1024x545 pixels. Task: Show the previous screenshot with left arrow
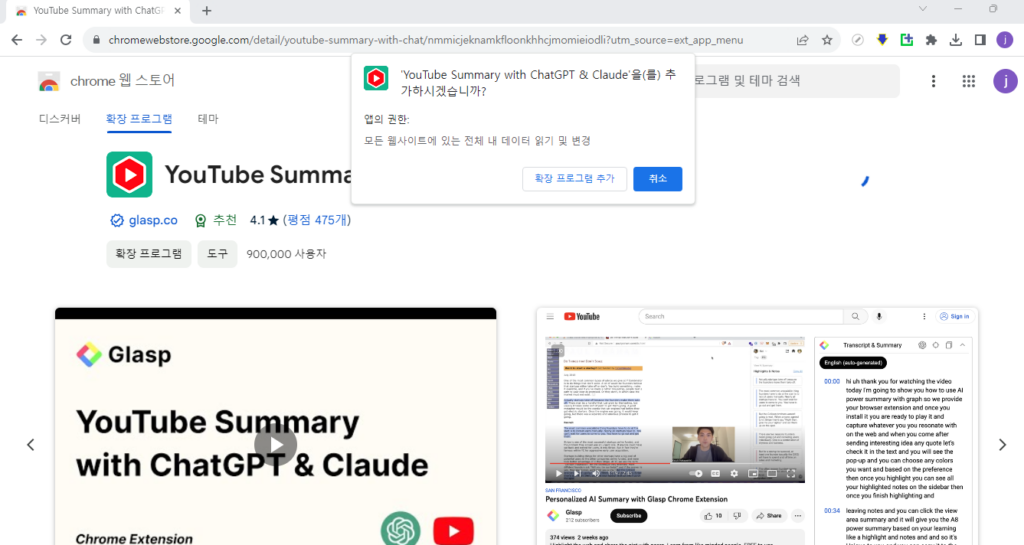(x=31, y=445)
